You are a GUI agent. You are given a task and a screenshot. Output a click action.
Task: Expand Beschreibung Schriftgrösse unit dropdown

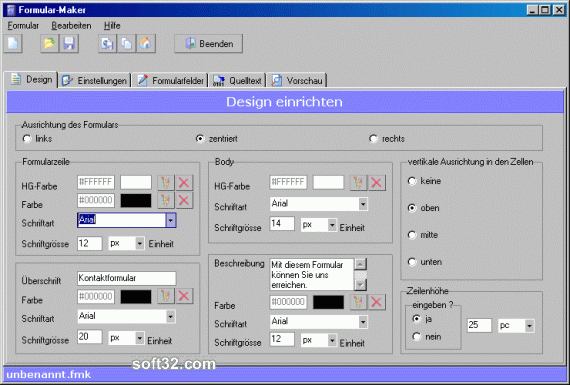(332, 341)
